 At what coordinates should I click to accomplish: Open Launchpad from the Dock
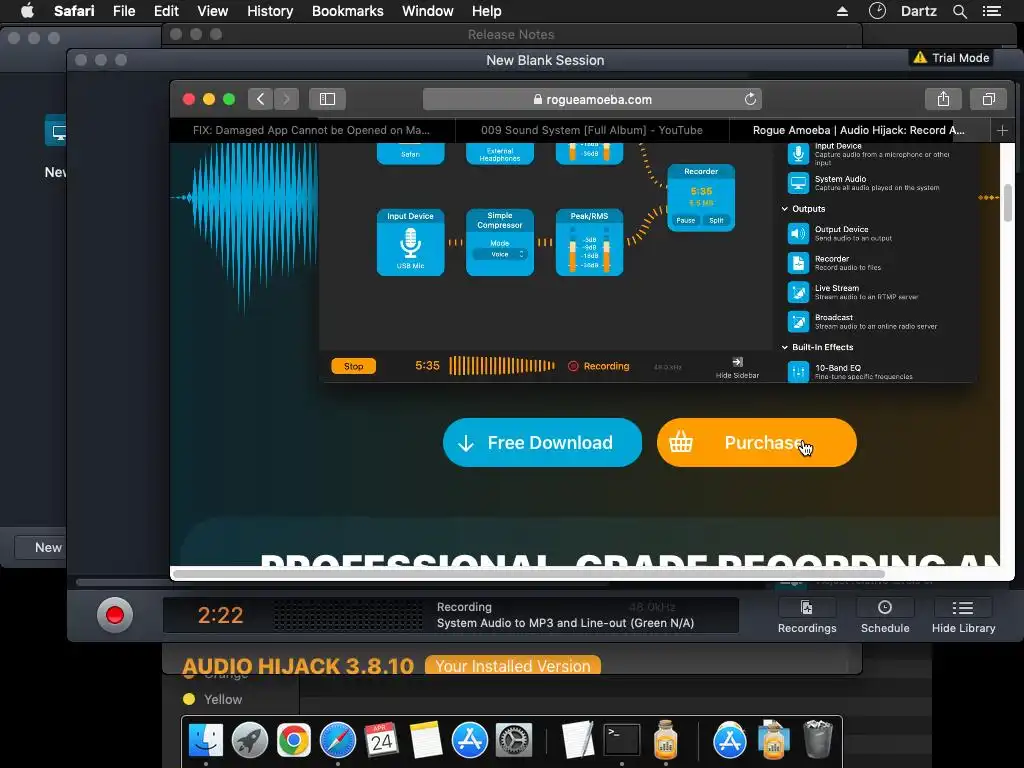[x=249, y=741]
